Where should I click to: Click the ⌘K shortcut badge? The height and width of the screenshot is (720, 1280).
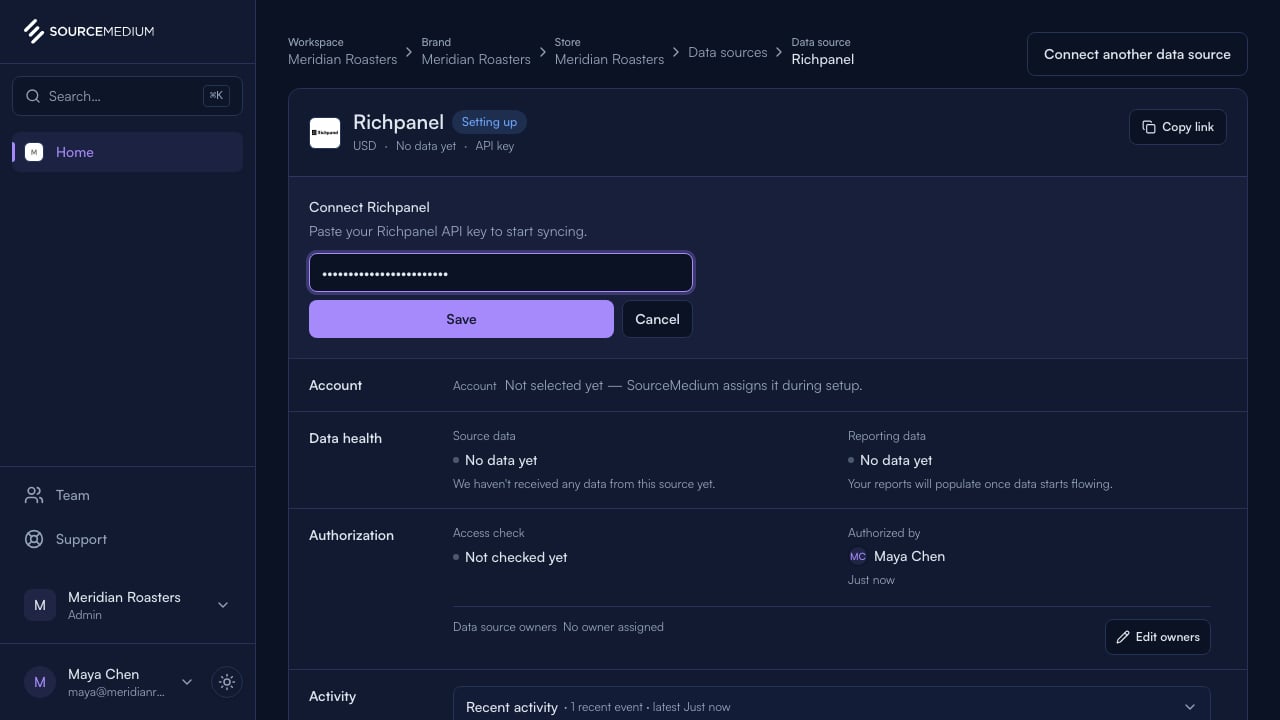click(216, 96)
